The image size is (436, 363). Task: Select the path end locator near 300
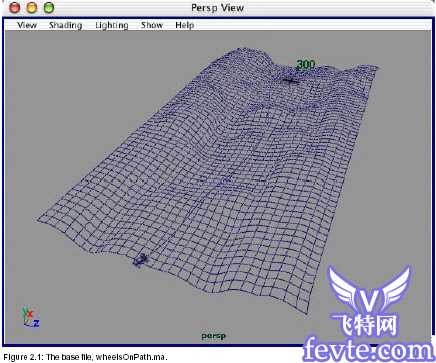291,80
